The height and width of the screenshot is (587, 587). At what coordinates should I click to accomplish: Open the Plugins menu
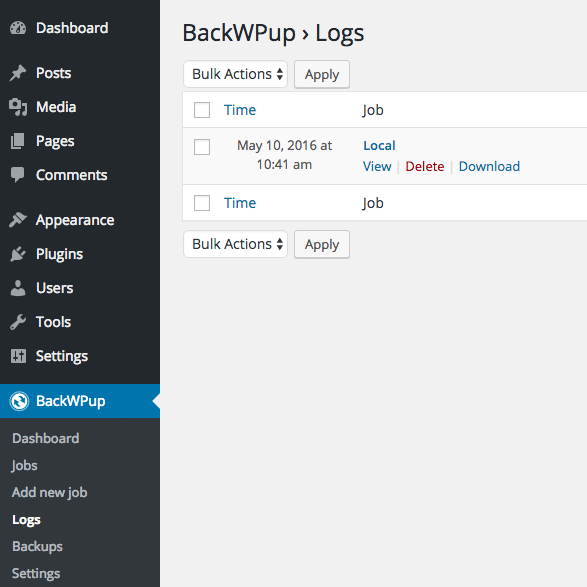click(x=60, y=255)
